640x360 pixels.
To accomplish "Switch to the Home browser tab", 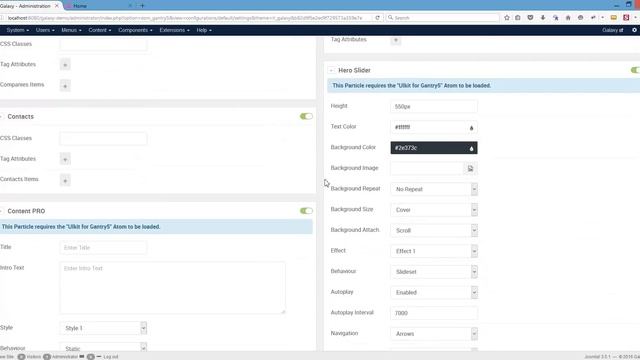I will tap(98, 6).
